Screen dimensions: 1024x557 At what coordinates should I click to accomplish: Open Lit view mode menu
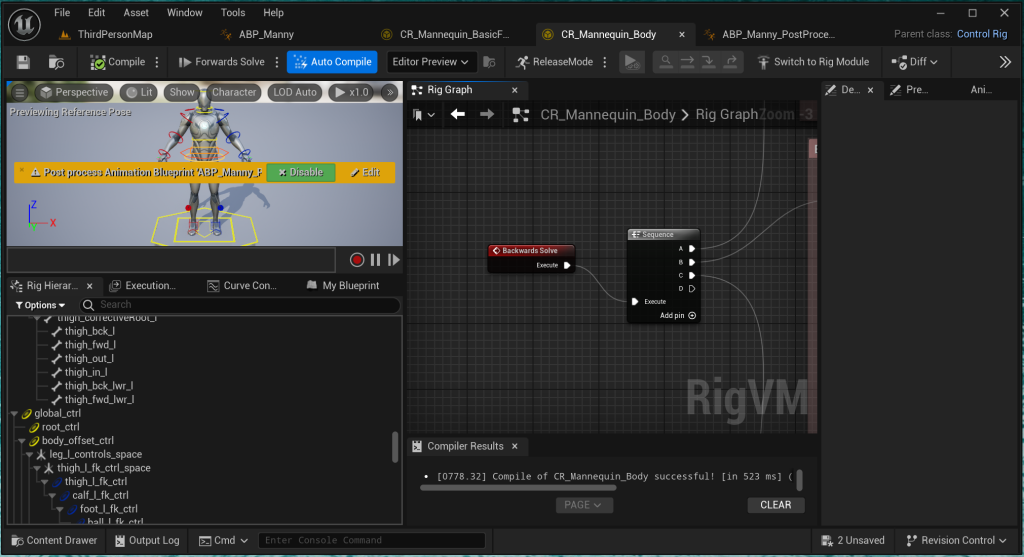click(x=139, y=92)
